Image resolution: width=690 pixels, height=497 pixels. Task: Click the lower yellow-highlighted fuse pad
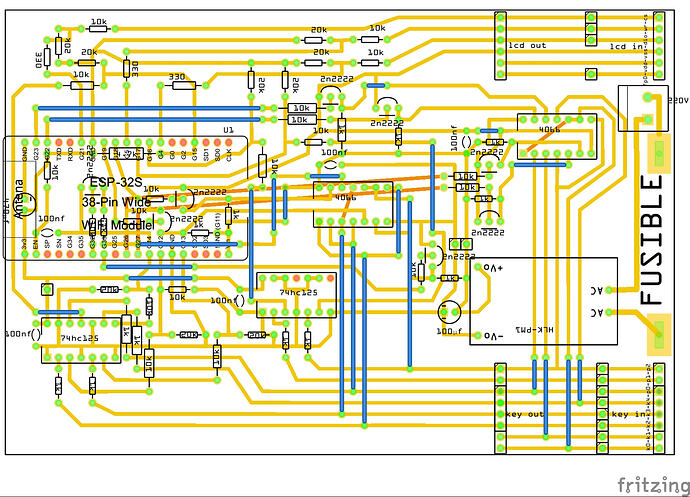(x=659, y=334)
